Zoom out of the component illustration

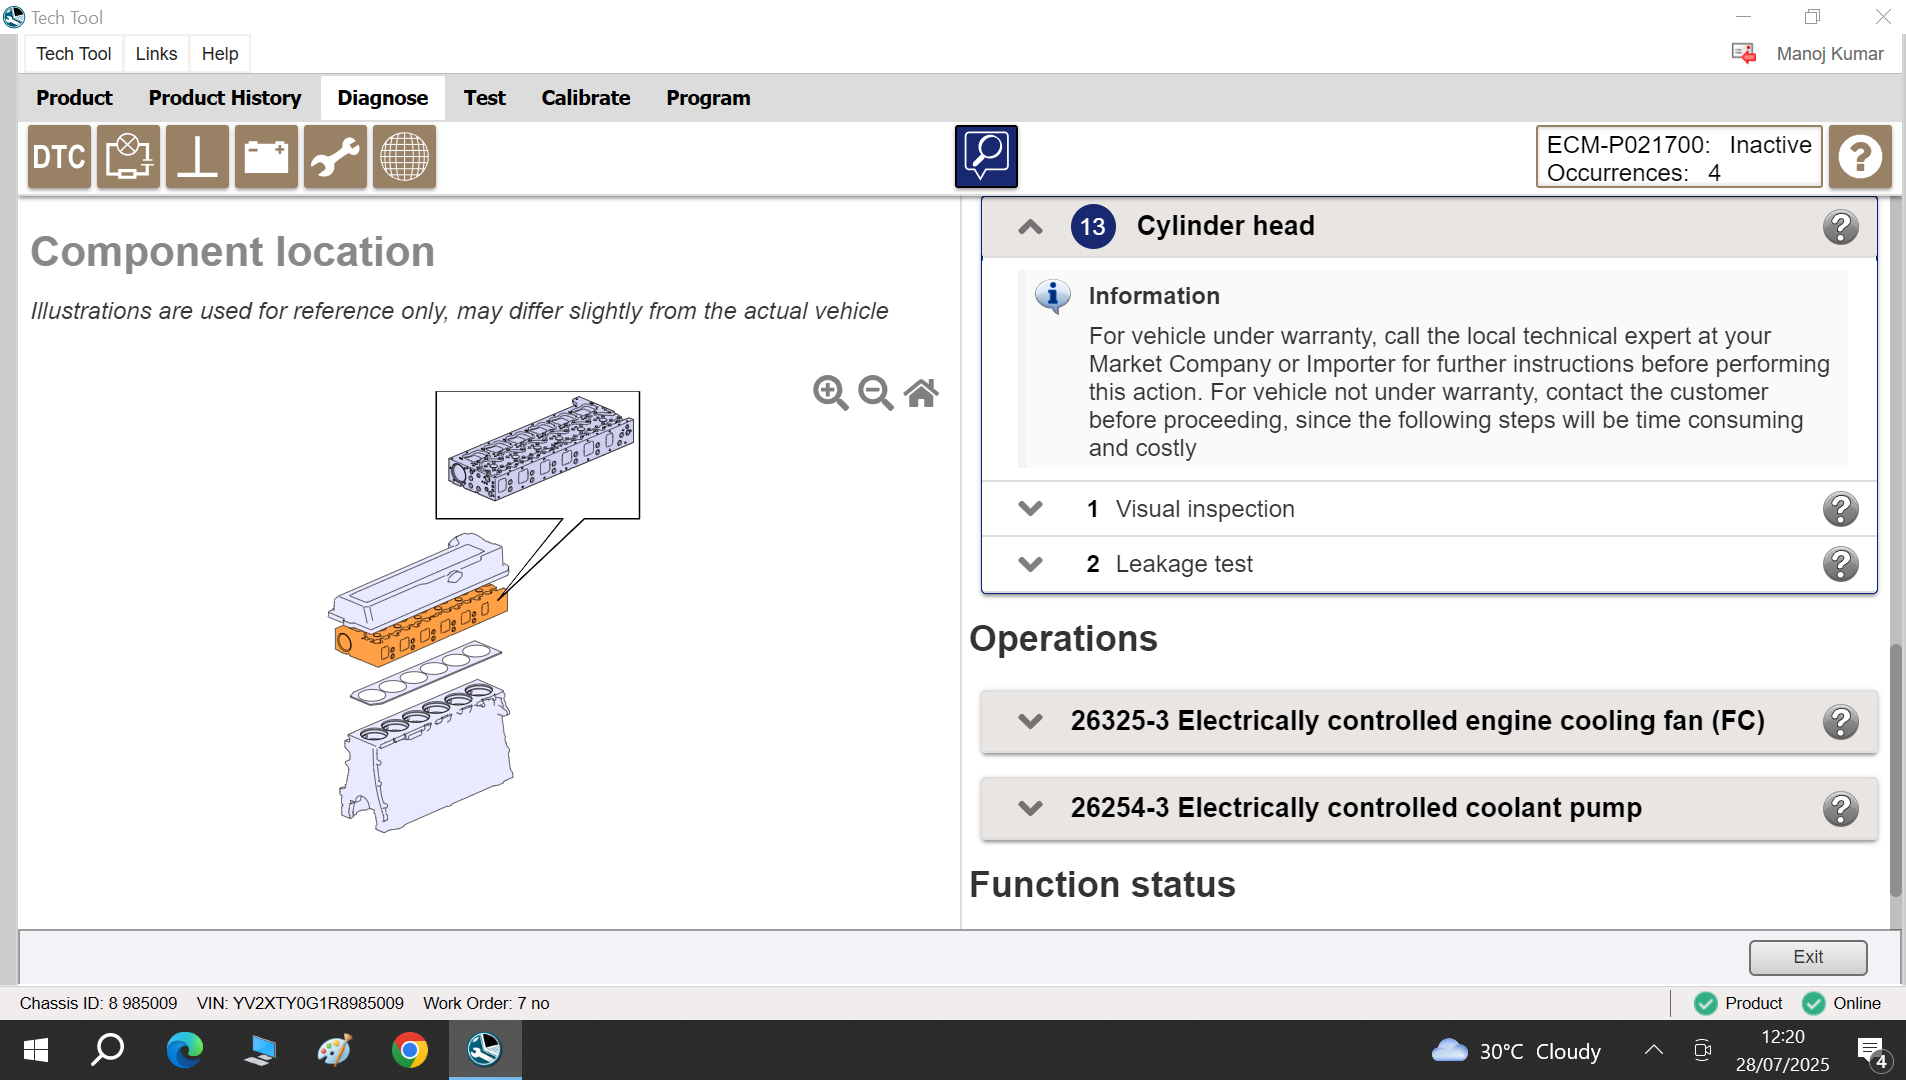click(876, 393)
